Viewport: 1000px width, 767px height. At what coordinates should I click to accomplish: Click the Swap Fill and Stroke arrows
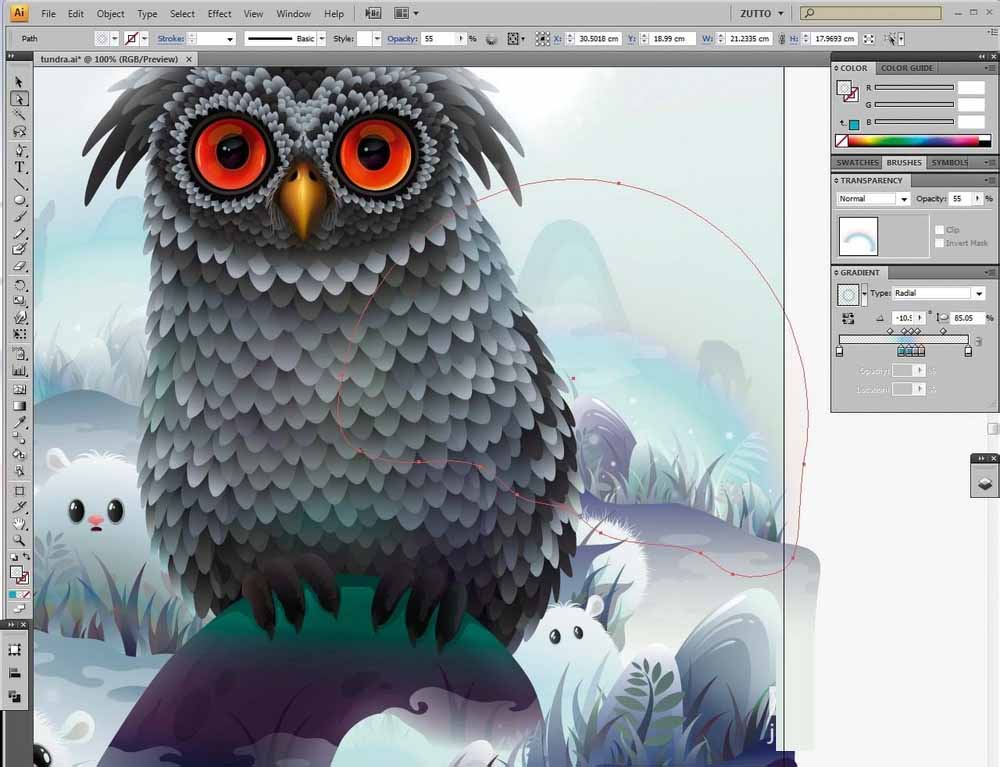coord(26,557)
